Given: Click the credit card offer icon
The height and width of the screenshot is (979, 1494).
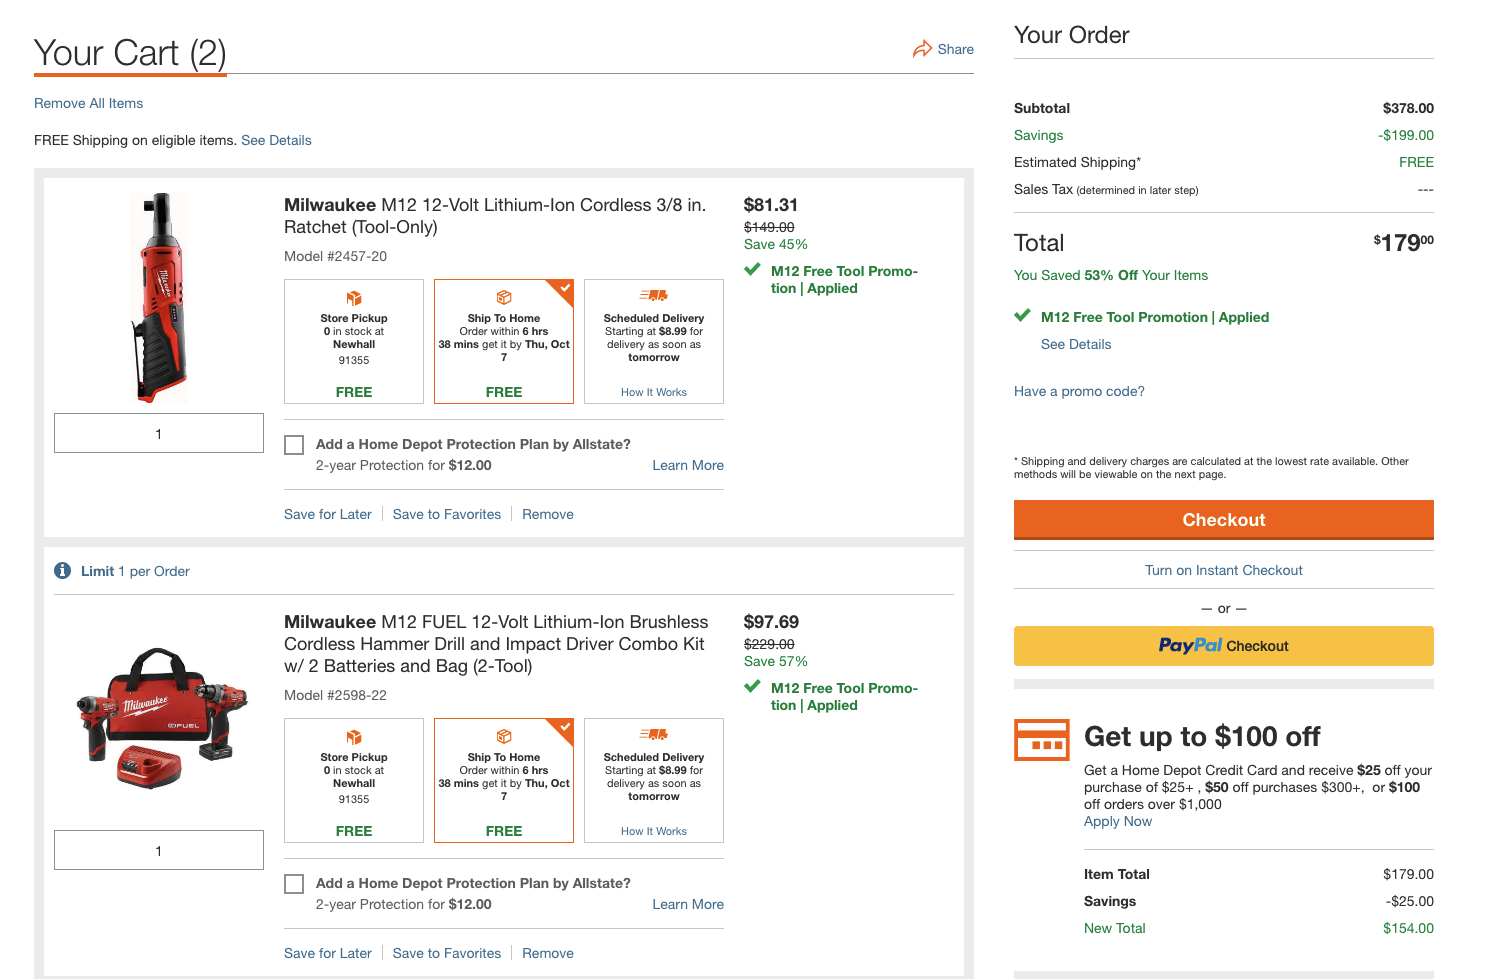Looking at the screenshot, I should (x=1041, y=740).
